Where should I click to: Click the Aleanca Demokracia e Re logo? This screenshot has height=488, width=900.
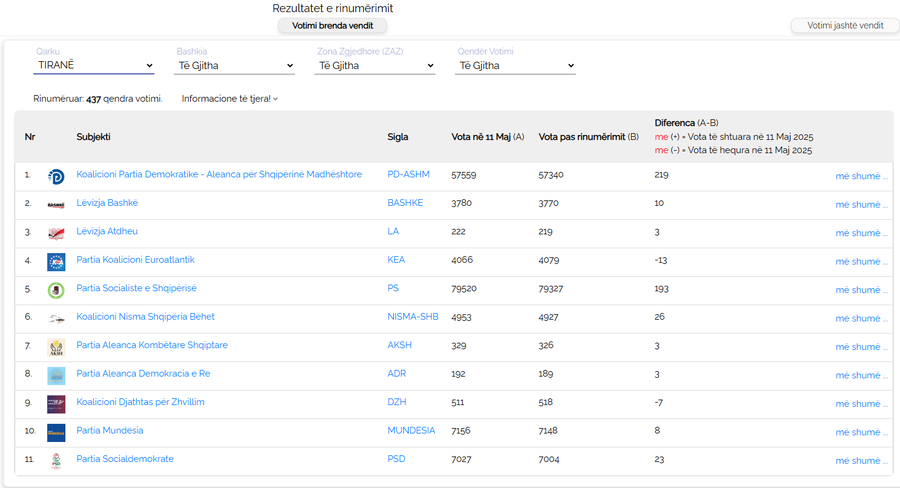(56, 375)
